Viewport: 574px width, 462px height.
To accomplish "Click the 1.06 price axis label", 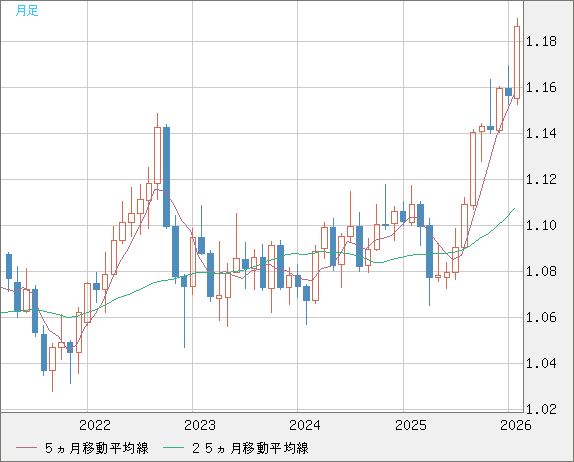I will pos(541,317).
